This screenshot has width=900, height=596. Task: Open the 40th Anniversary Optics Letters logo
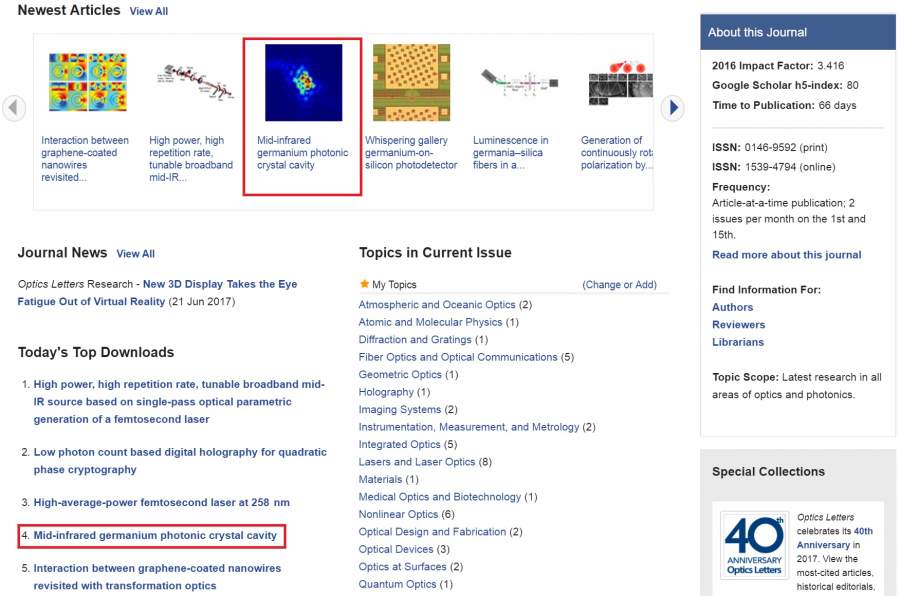tap(754, 547)
